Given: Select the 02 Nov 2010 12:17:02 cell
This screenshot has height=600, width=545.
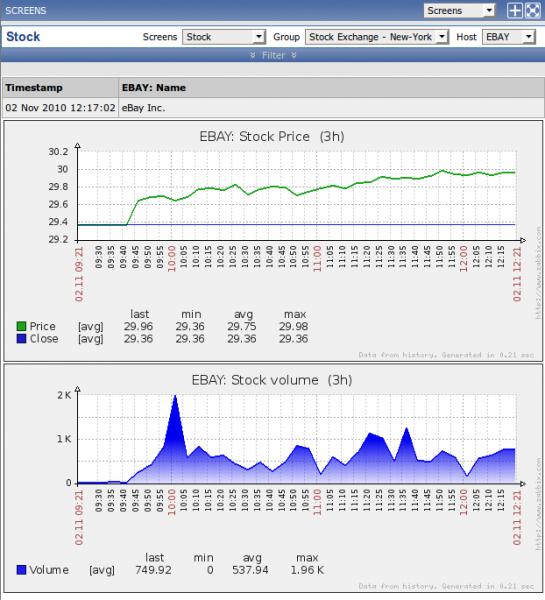Looking at the screenshot, I should pyautogui.click(x=60, y=108).
